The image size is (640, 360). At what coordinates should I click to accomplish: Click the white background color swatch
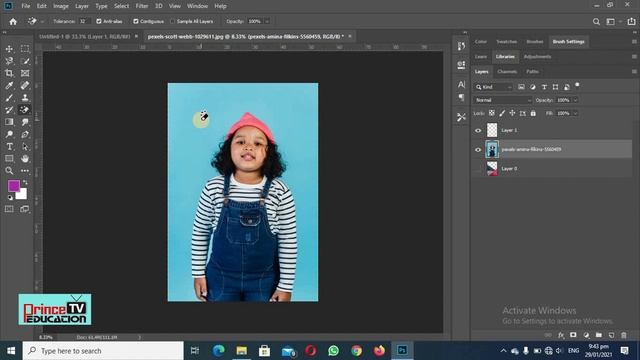click(x=23, y=195)
